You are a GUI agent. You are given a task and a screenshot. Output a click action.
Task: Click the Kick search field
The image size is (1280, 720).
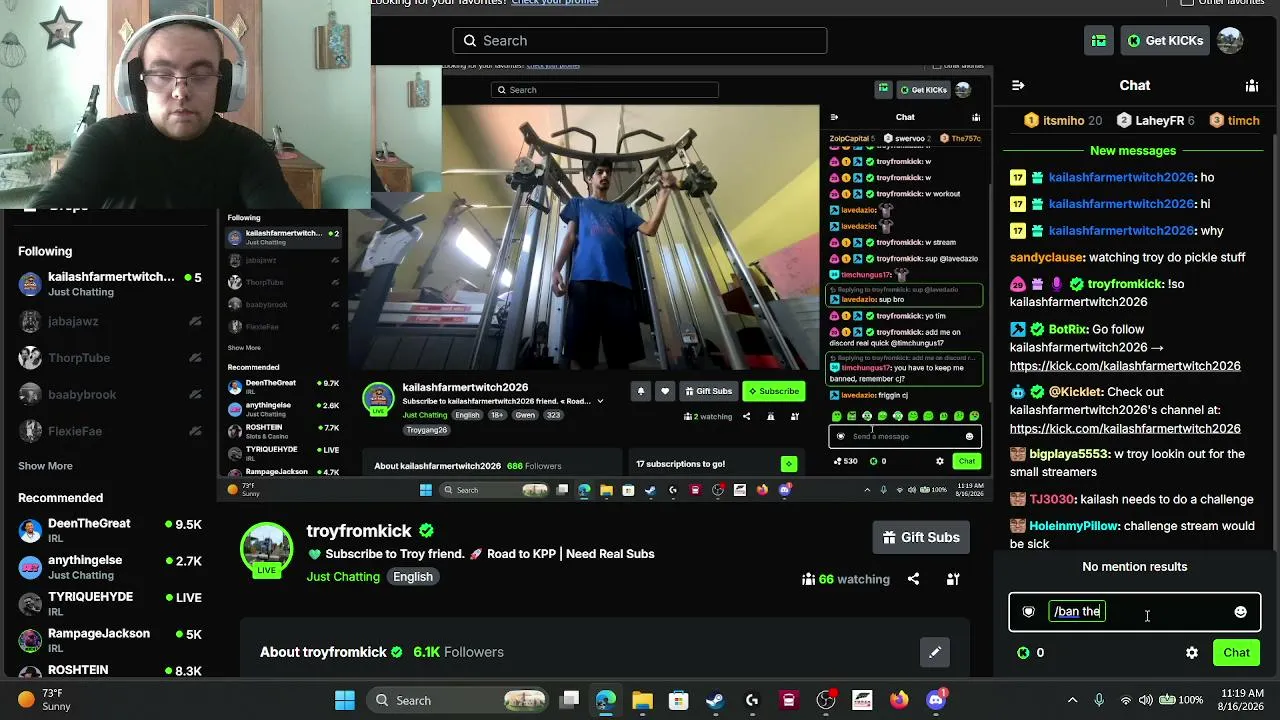[640, 41]
